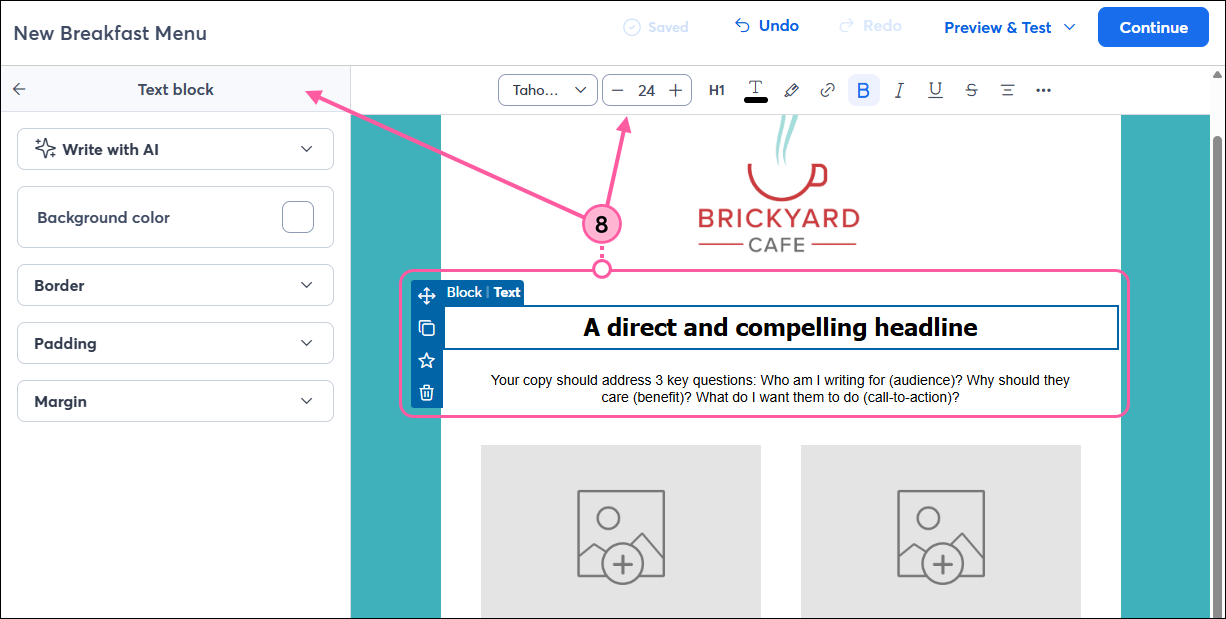This screenshot has height=619, width=1226.
Task: Open the Background color swatch
Action: tap(297, 217)
